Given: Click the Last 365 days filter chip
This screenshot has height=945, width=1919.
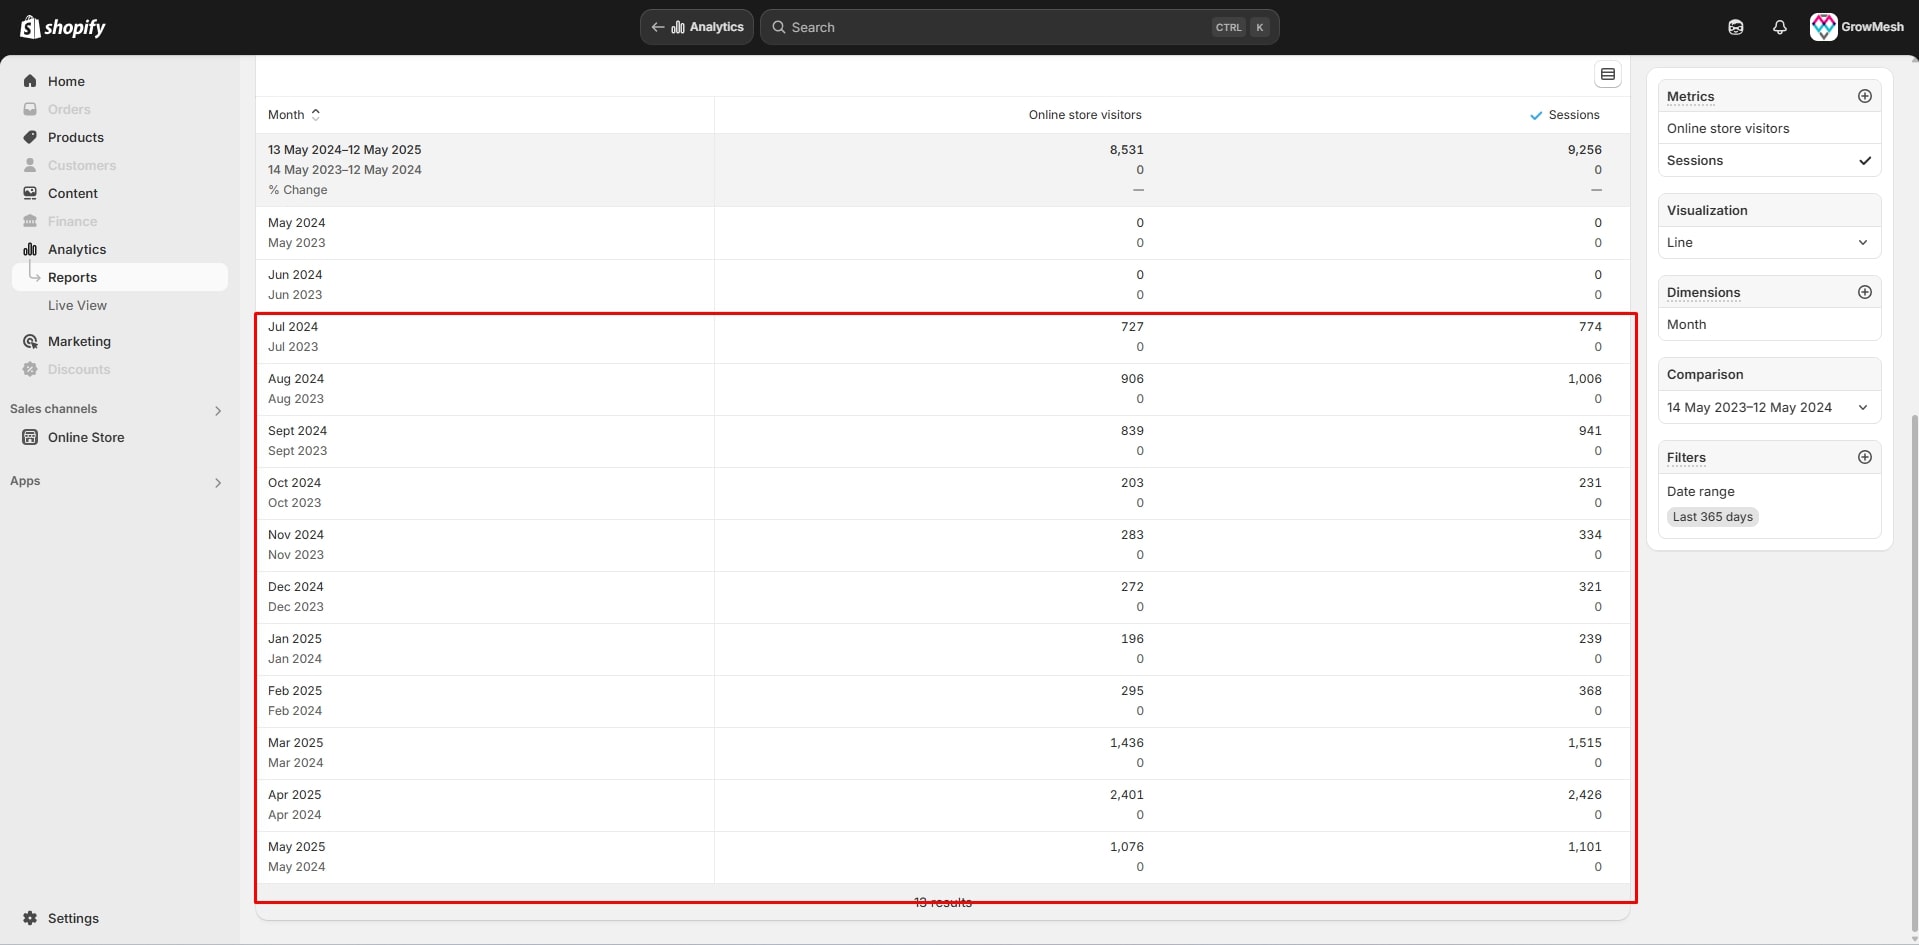Looking at the screenshot, I should coord(1712,517).
